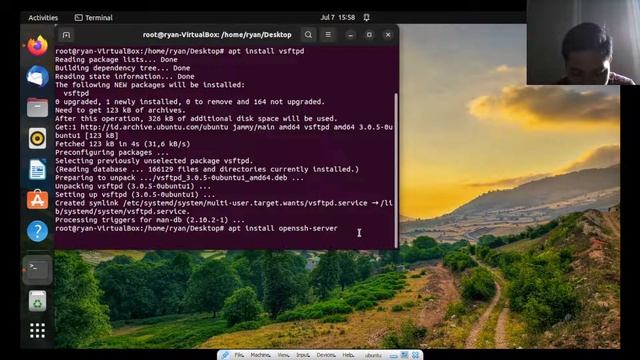Image resolution: width=640 pixels, height=360 pixels.
Task: Open VirtualBox Help menu
Action: (348, 355)
